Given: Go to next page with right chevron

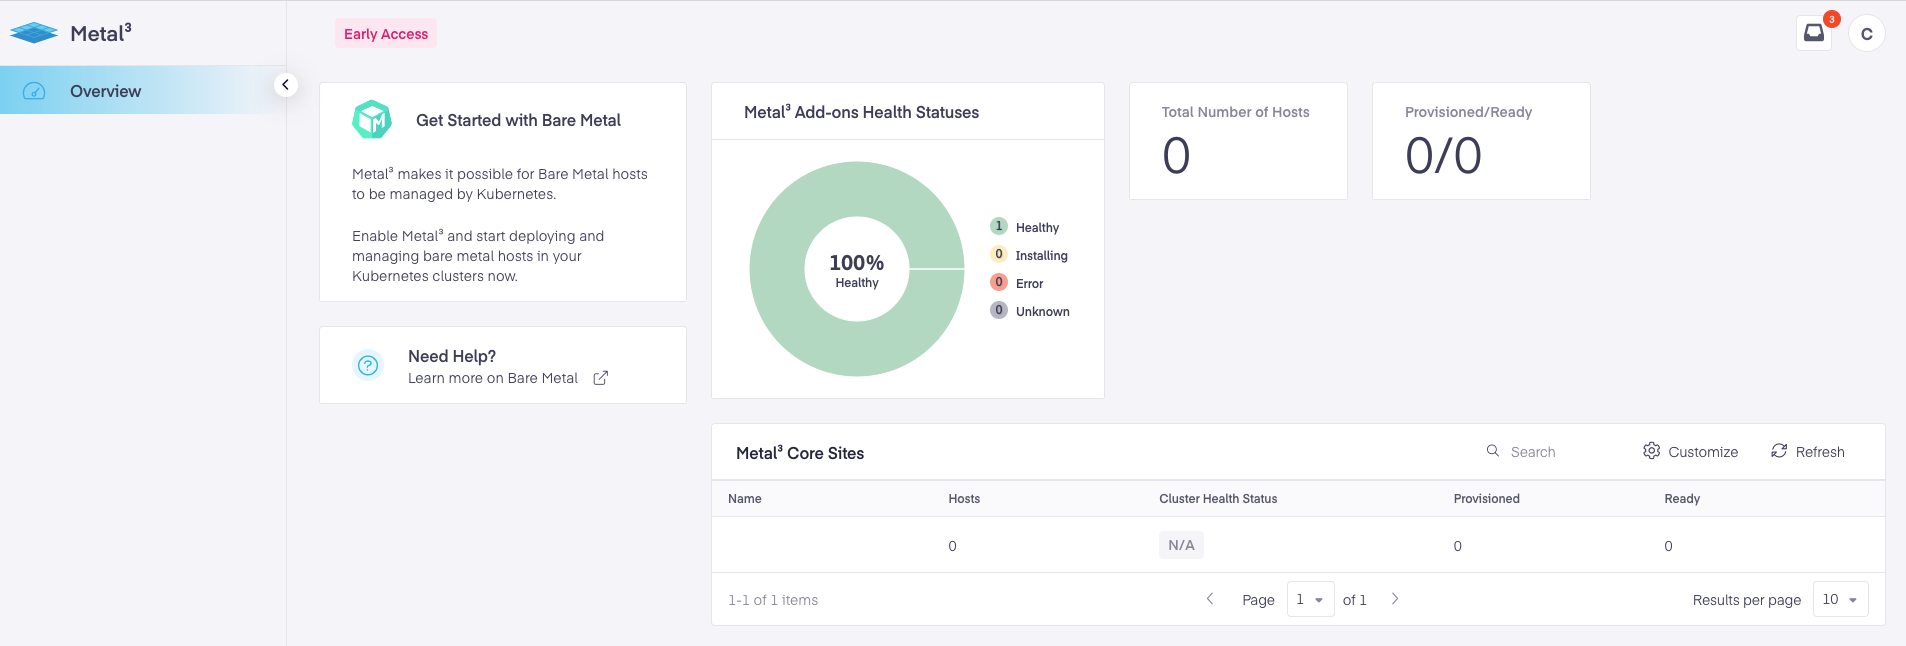Looking at the screenshot, I should point(1395,599).
